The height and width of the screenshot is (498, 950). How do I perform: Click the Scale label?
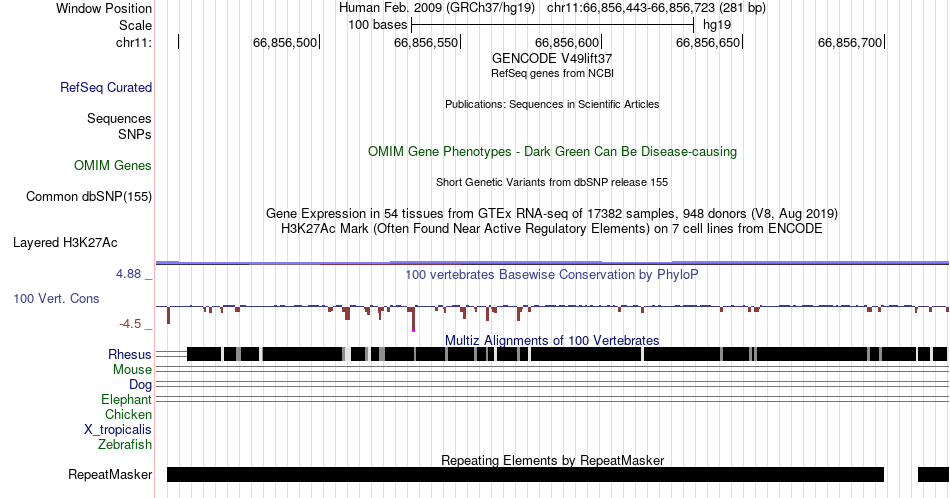coord(136,25)
